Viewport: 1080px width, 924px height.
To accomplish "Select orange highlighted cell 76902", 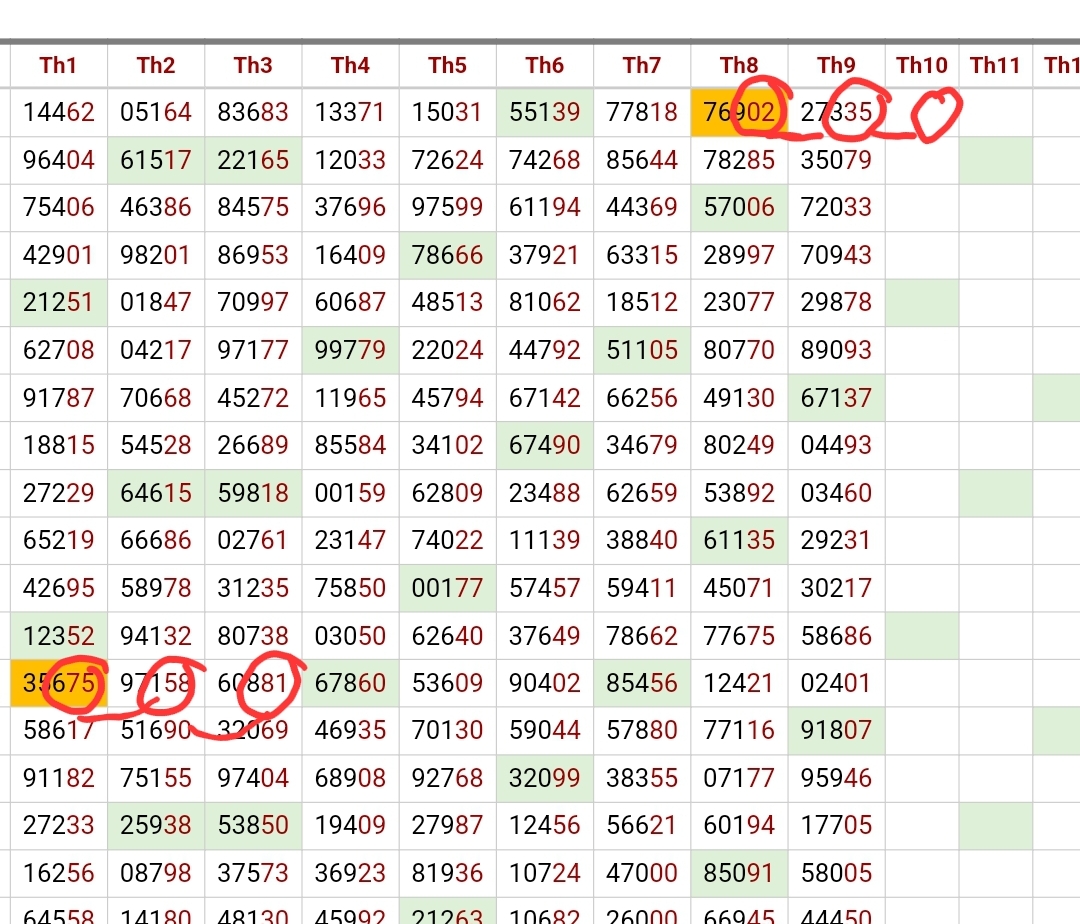I will coord(739,112).
